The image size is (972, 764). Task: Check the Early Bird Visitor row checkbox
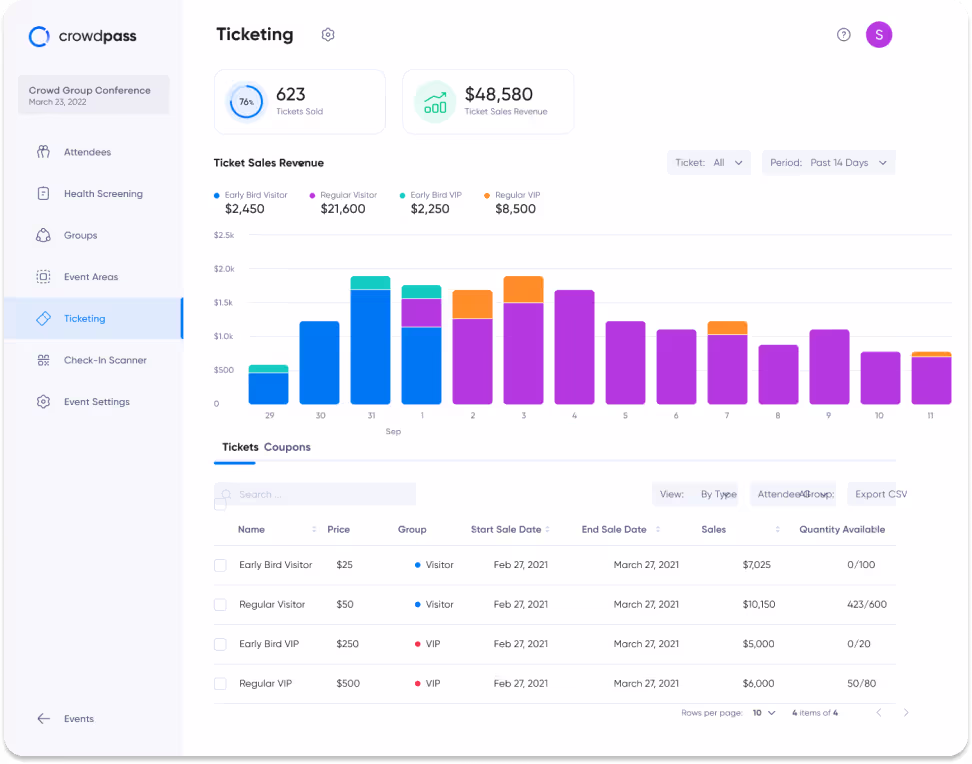coord(220,564)
